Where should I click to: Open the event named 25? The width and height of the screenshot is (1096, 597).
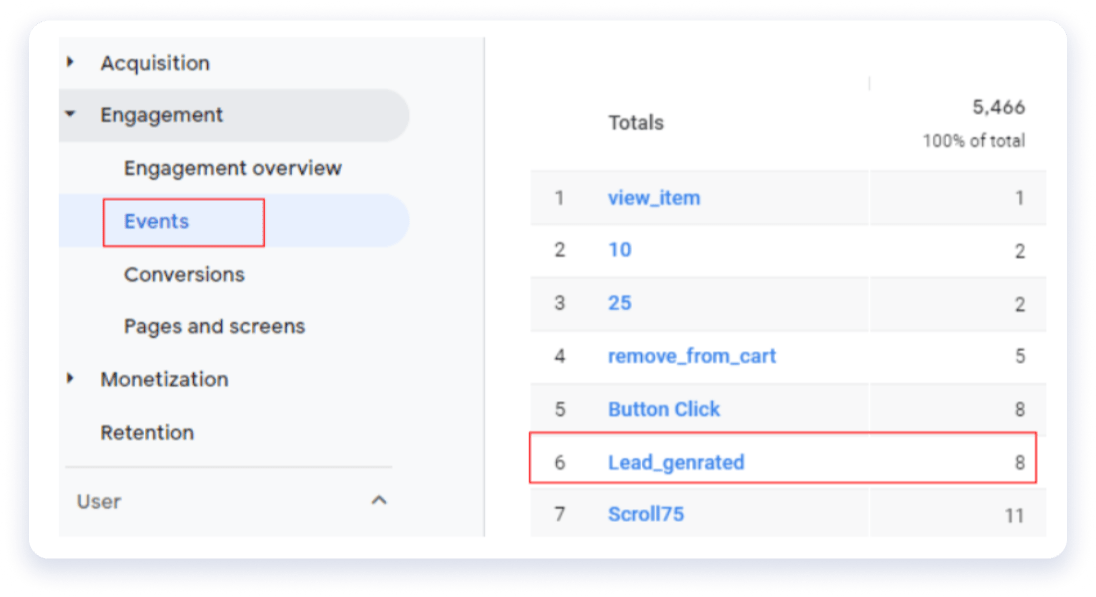(620, 303)
